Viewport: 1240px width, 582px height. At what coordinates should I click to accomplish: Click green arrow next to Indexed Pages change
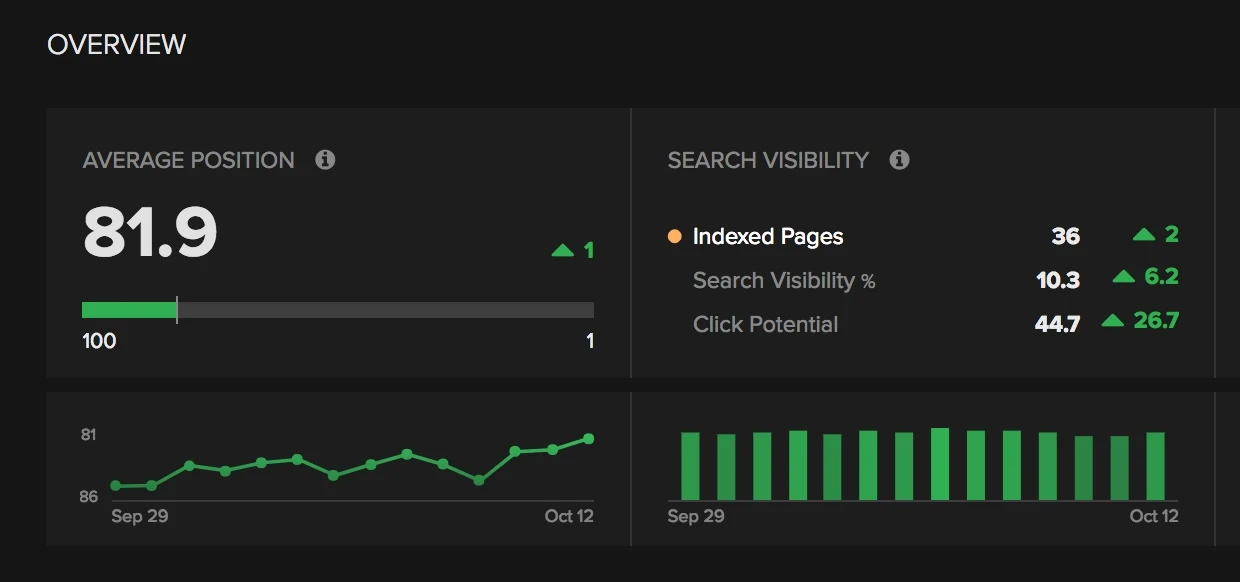(1144, 235)
